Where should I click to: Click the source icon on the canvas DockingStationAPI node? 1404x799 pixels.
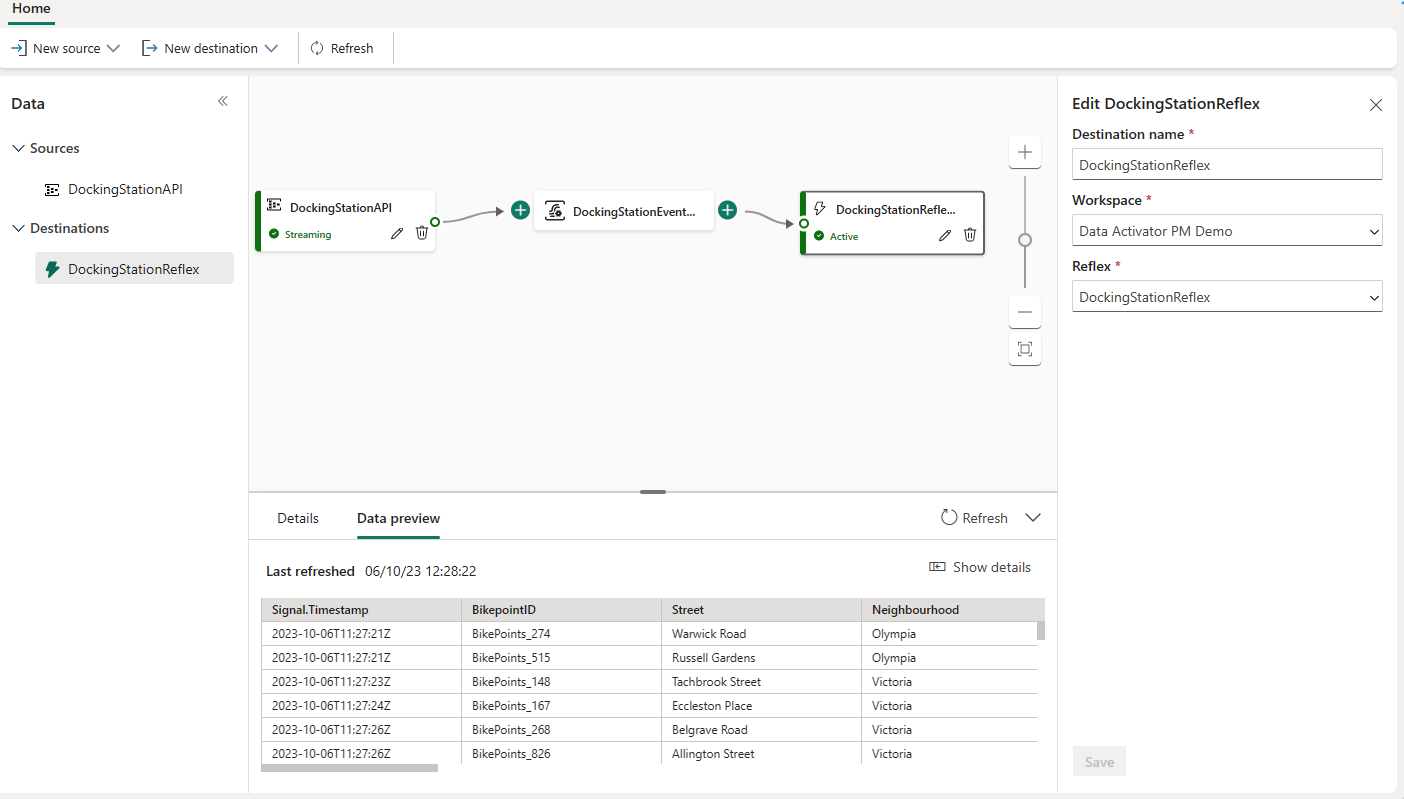(x=274, y=205)
